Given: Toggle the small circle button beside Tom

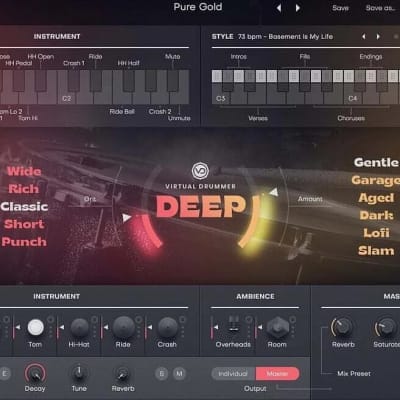Looking at the screenshot, I should 50,320.
